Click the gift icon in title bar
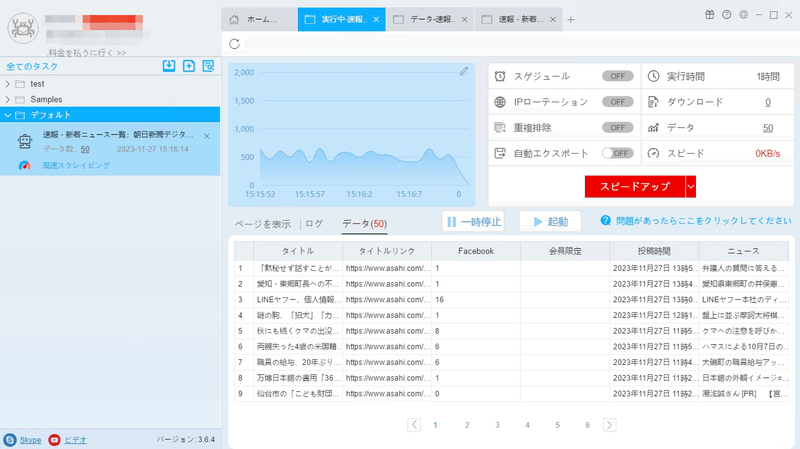800x449 pixels. [x=710, y=15]
